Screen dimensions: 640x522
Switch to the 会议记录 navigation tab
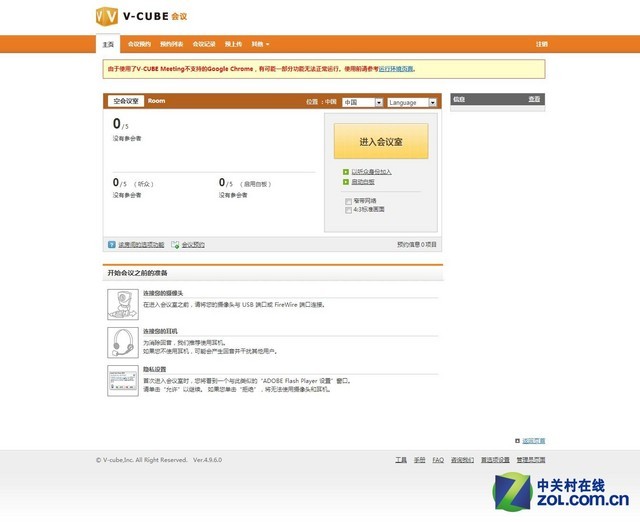(x=203, y=44)
